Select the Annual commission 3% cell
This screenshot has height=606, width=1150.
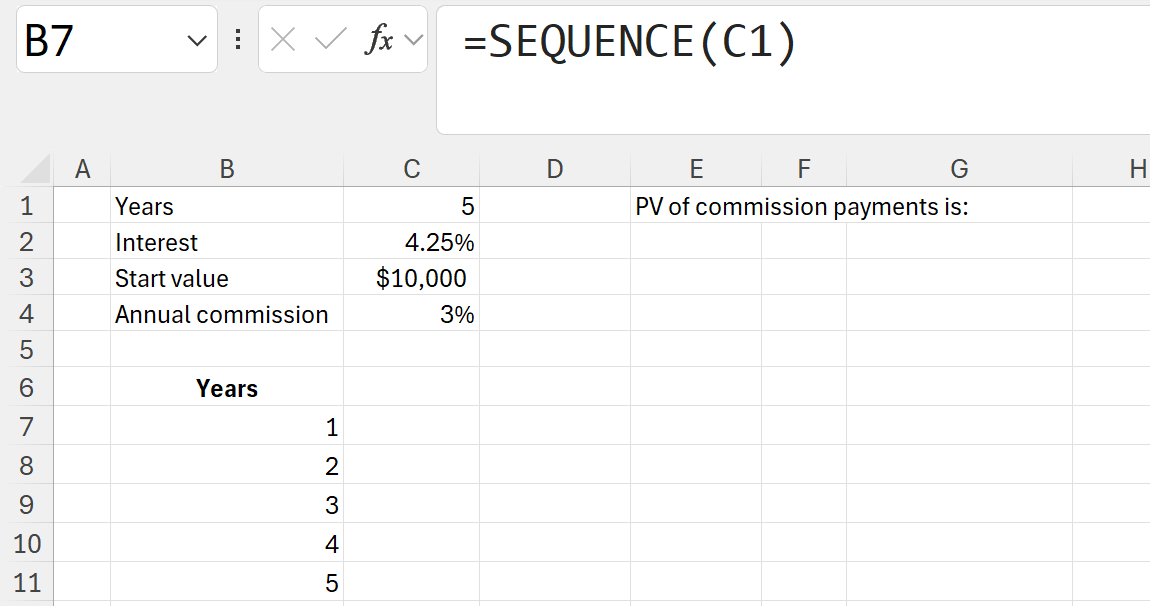[411, 315]
